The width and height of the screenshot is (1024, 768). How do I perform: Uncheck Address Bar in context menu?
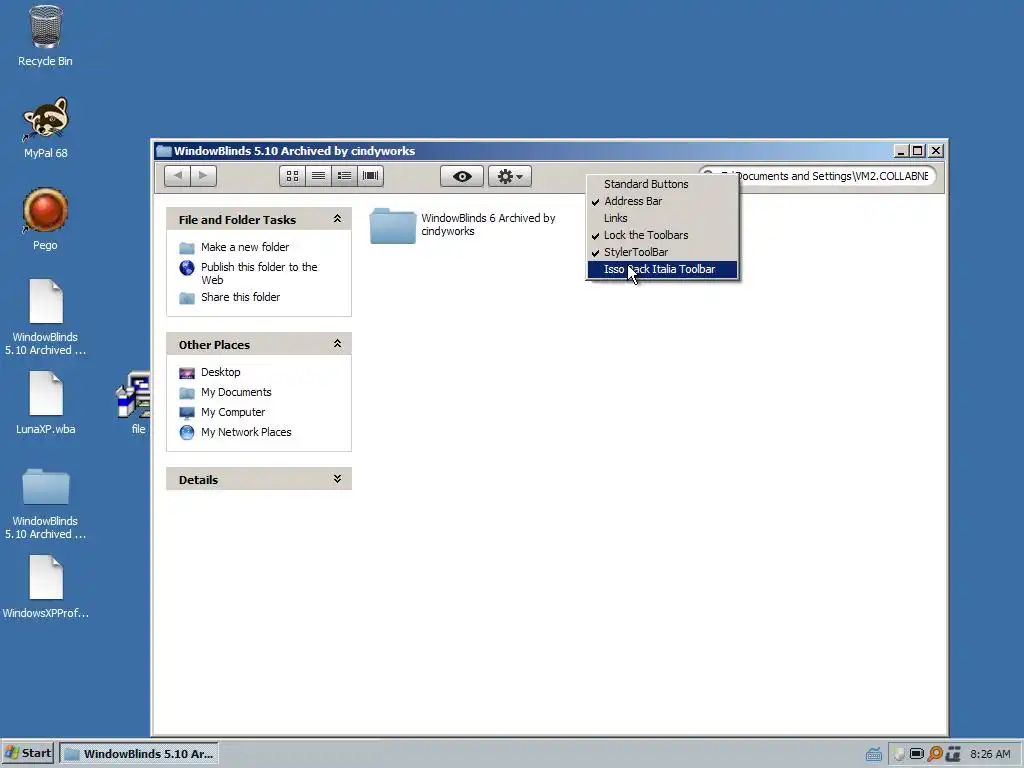(662, 201)
